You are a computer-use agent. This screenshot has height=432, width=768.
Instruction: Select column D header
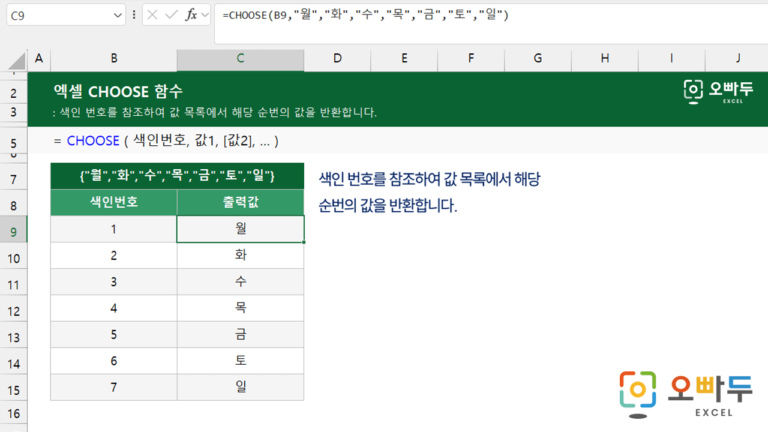[x=337, y=59]
